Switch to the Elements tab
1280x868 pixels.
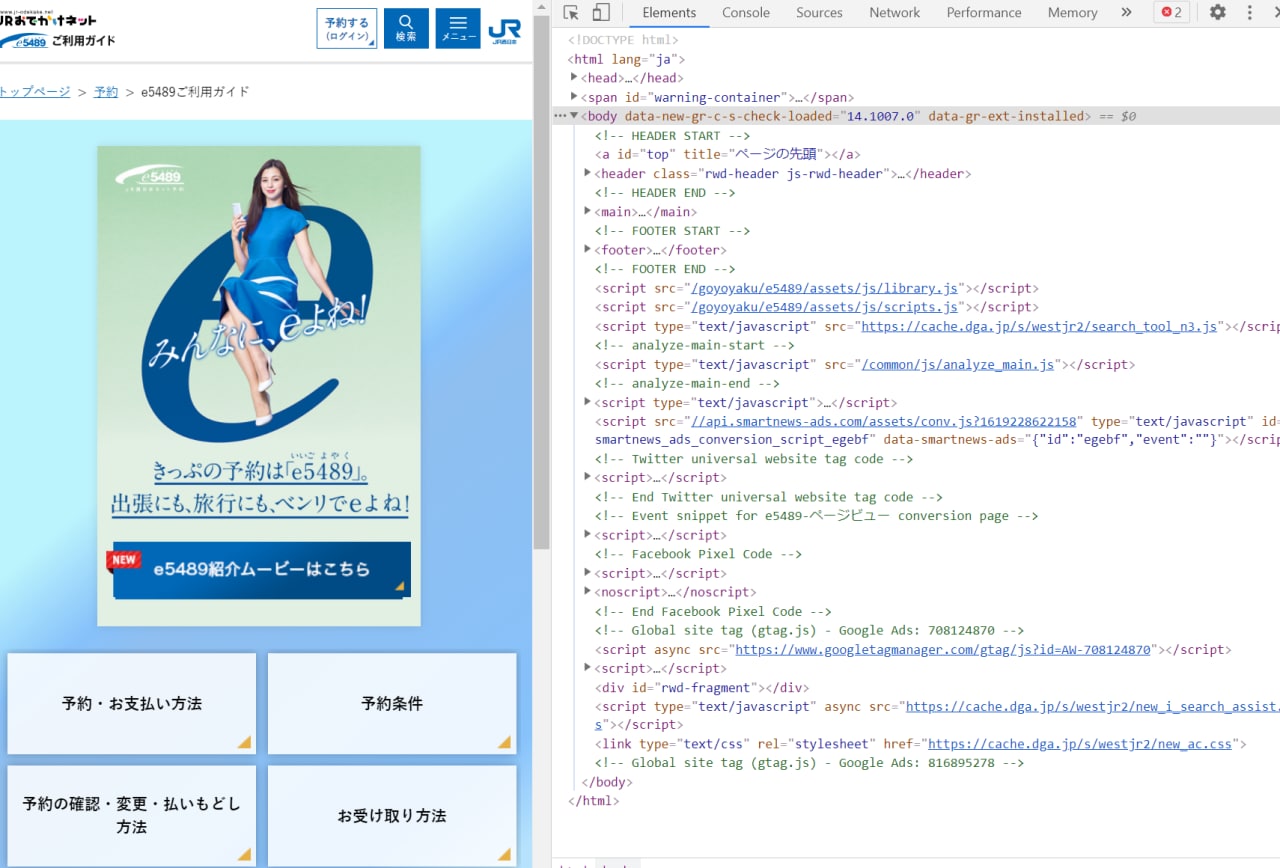click(669, 13)
